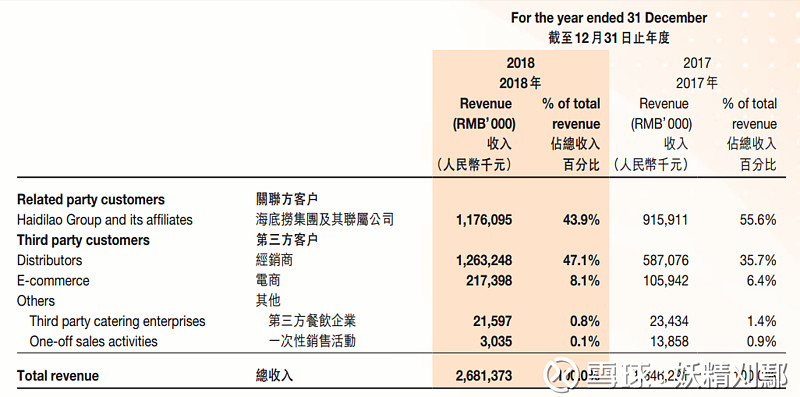Select the 915,911 revenue figure for 2017
Viewport: 800px width, 397px height.
click(665, 220)
